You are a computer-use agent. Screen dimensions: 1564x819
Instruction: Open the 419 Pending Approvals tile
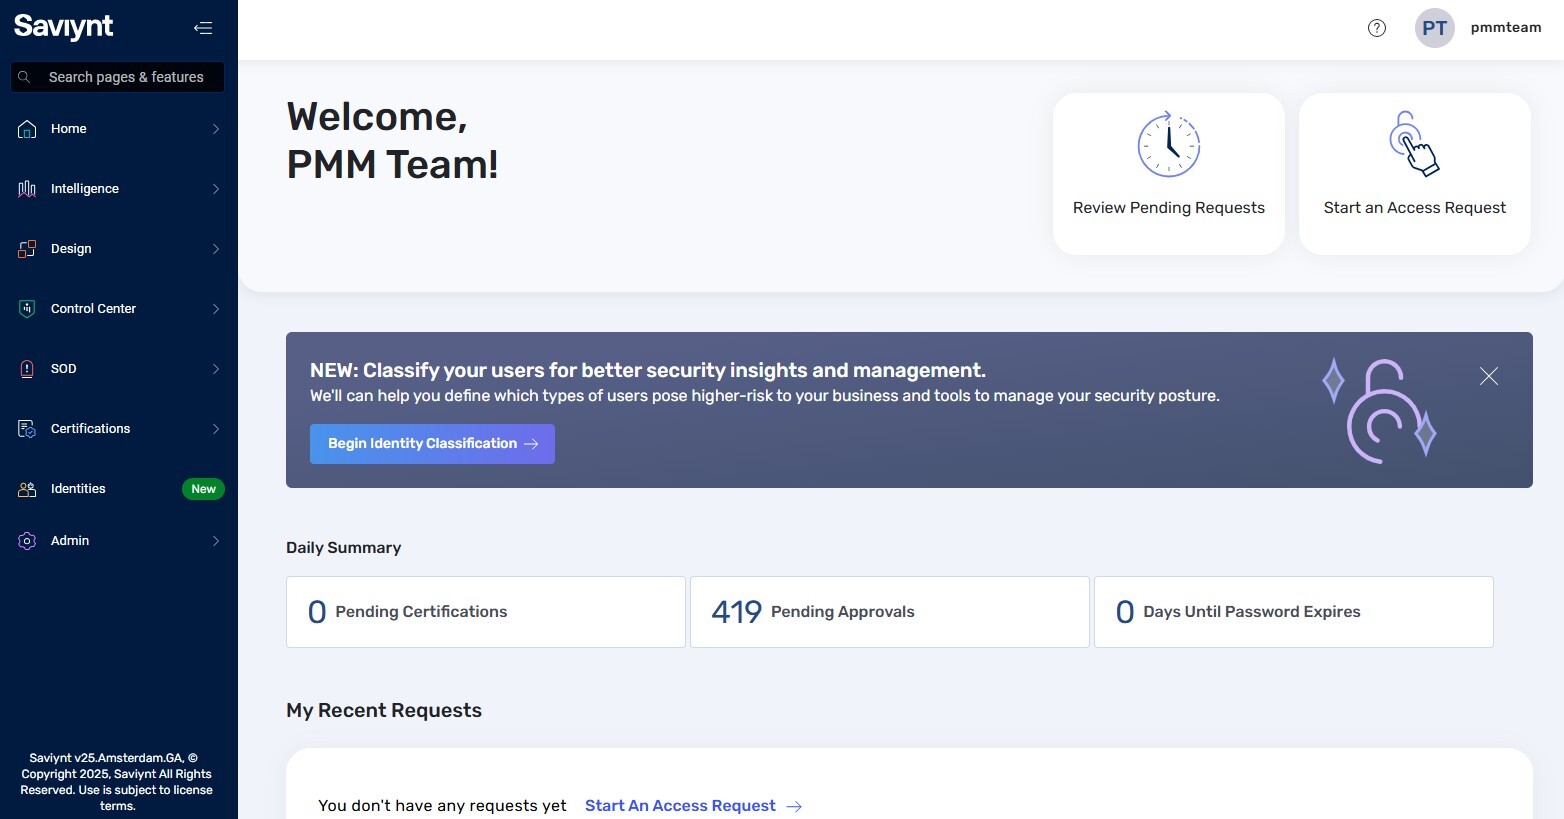pos(890,612)
